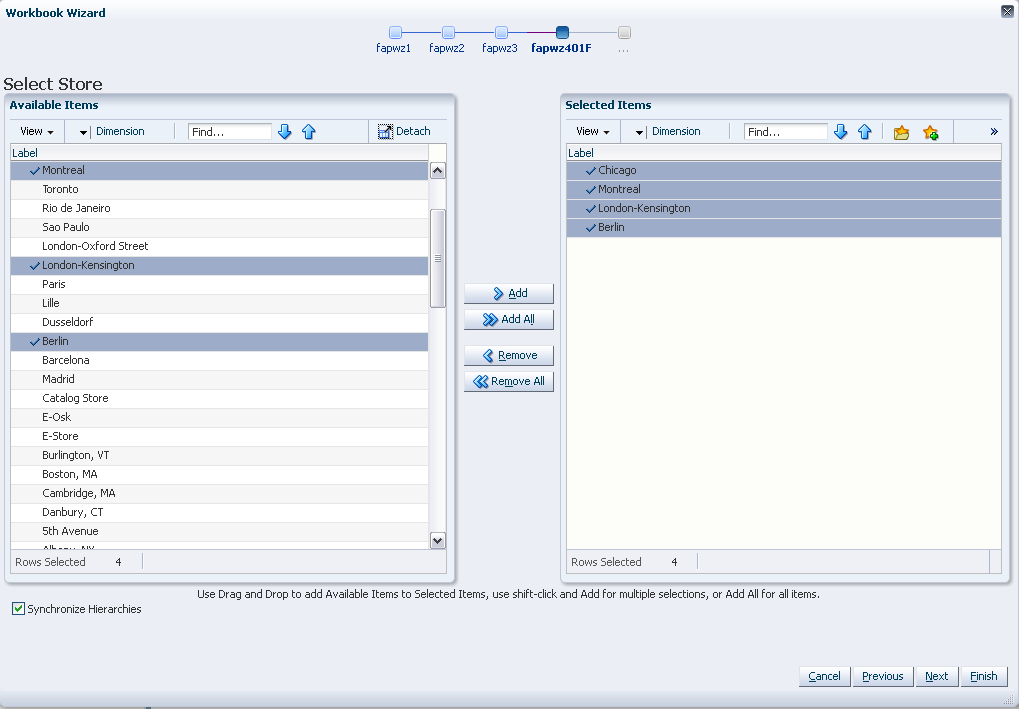The image size is (1019, 709).
Task: Select Barcelona row
Action: tap(220, 360)
